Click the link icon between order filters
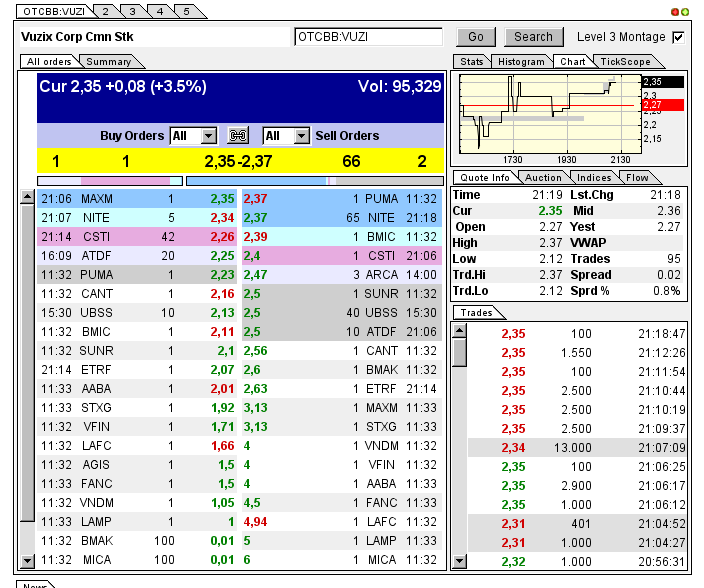Screen dimensions: 704x588 tap(238, 136)
